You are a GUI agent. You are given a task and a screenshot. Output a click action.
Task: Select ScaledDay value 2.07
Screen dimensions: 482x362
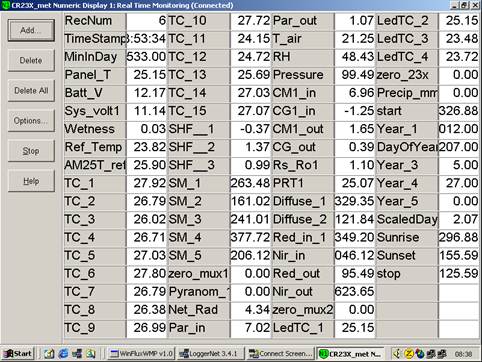(x=459, y=219)
